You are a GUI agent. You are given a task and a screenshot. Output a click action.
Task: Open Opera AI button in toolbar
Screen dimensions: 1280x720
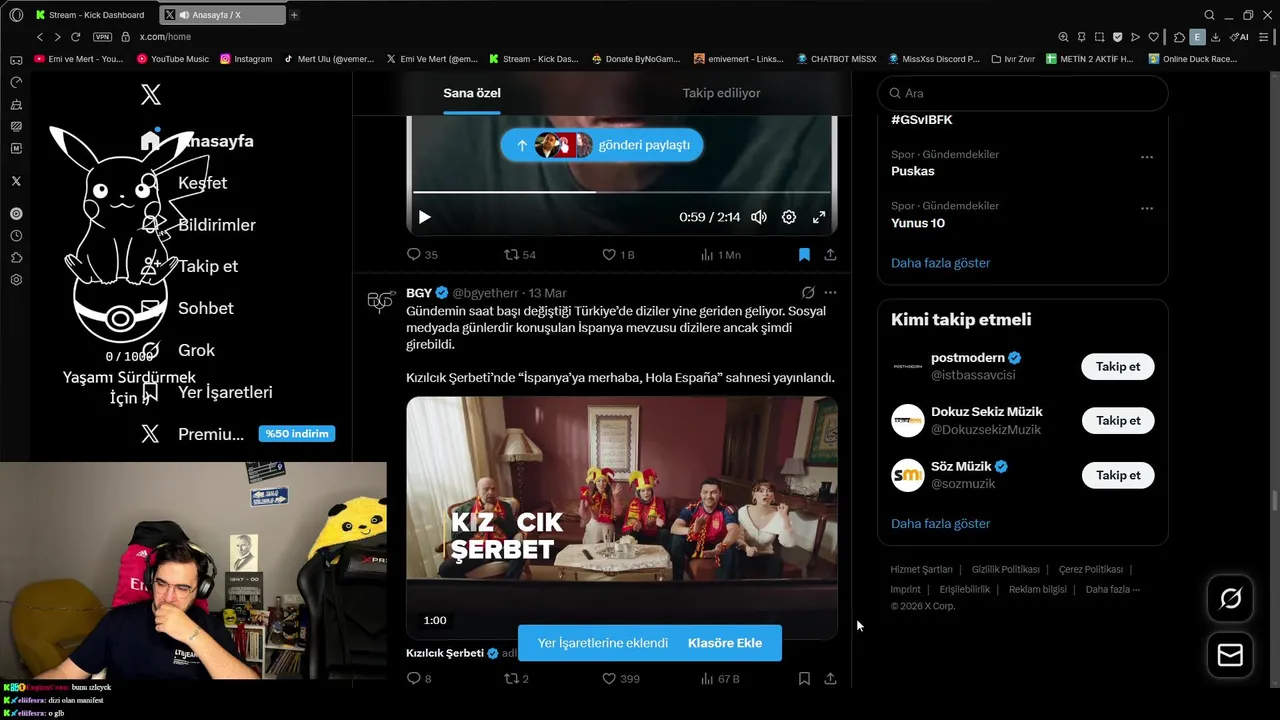[1238, 37]
